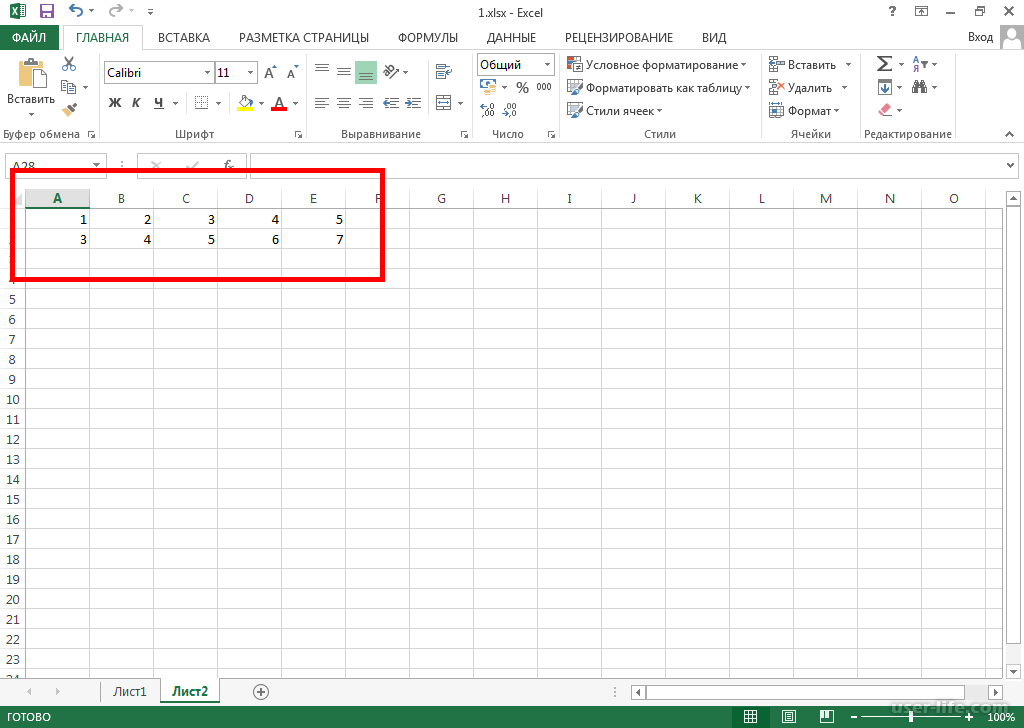Increase font size with the larger A icon
The width and height of the screenshot is (1024, 728).
(x=270, y=72)
